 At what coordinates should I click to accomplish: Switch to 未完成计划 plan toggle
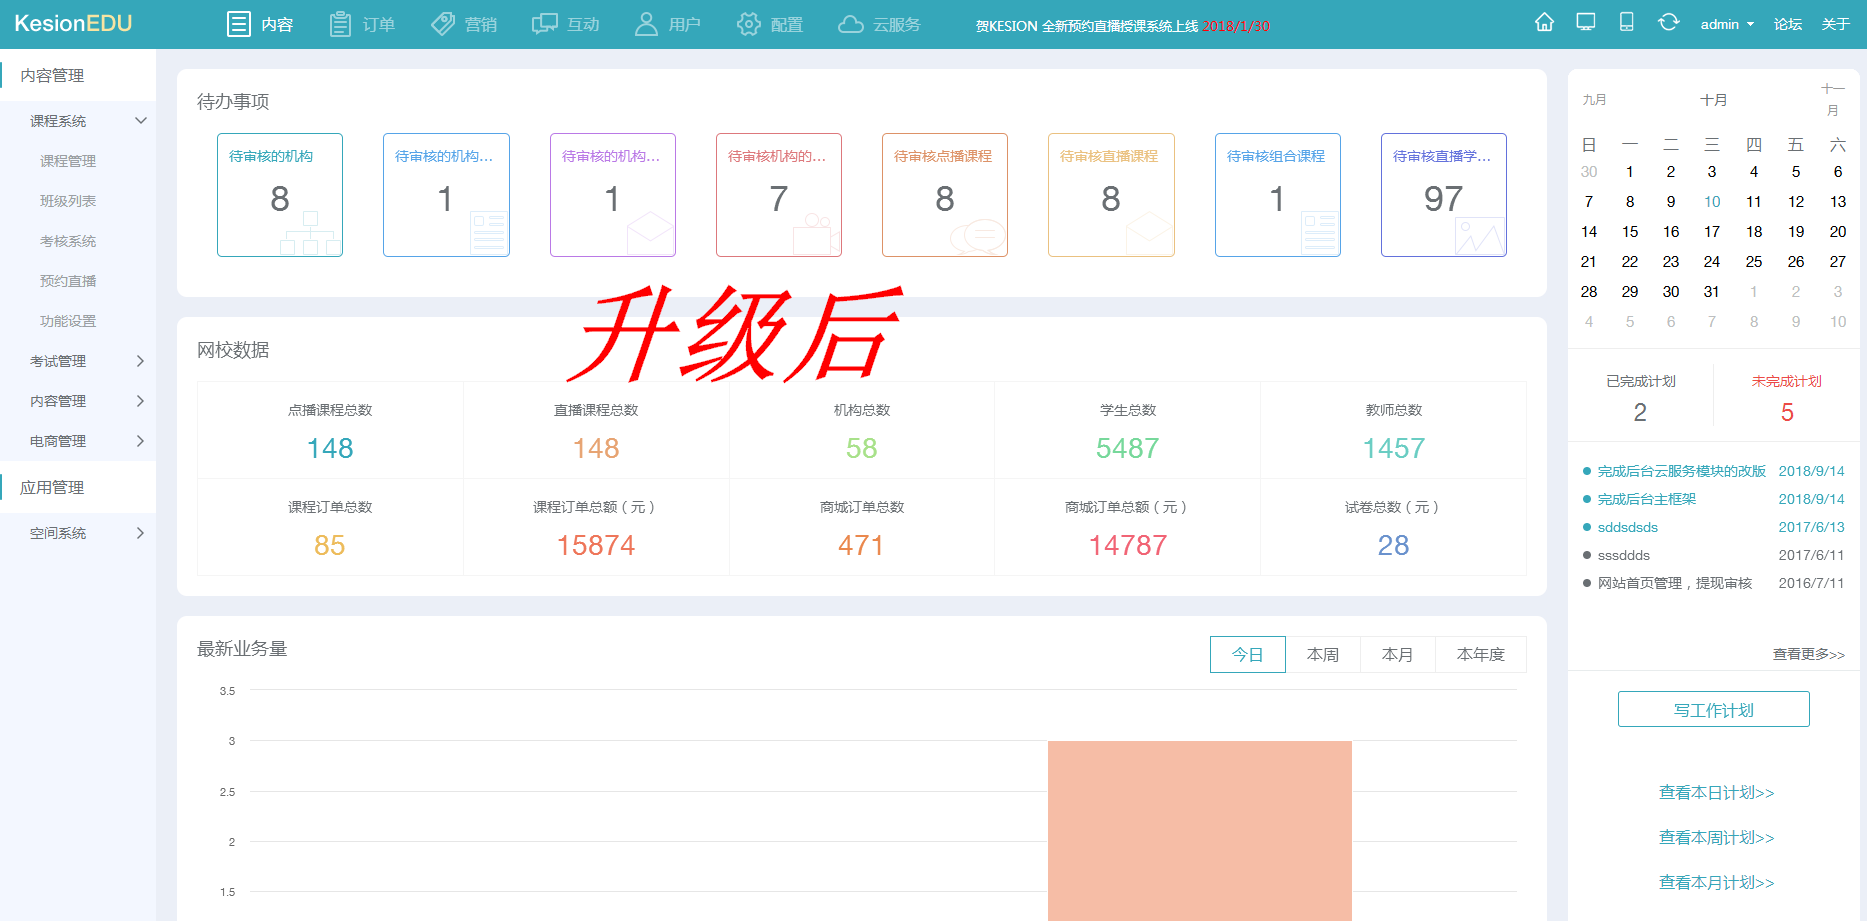pyautogui.click(x=1787, y=380)
